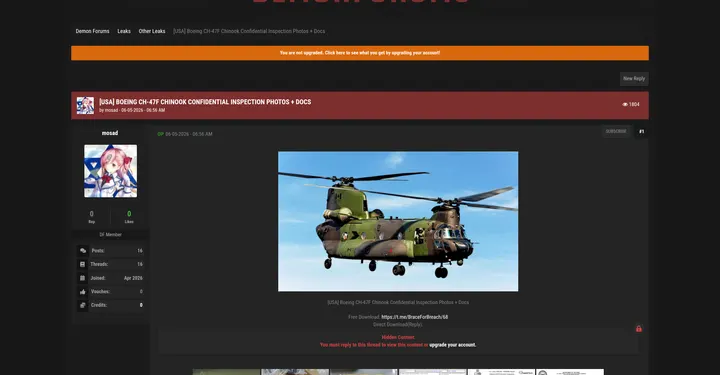This screenshot has height=375, width=720.
Task: Click the Joined date Apr 2026
Action: [133, 278]
